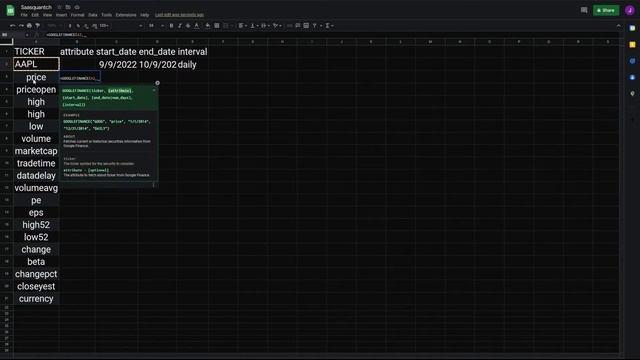Image resolution: width=640 pixels, height=360 pixels.
Task: Open the text rotation dropdown
Action: click(277, 25)
